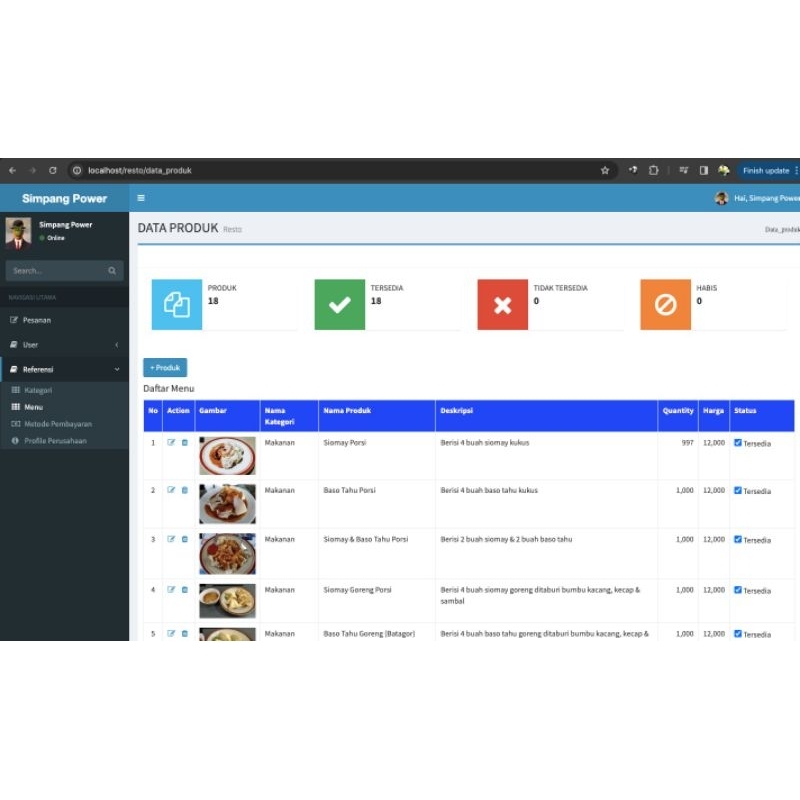Screen dimensions: 800x800
Task: Click the Finish update button
Action: (x=766, y=170)
